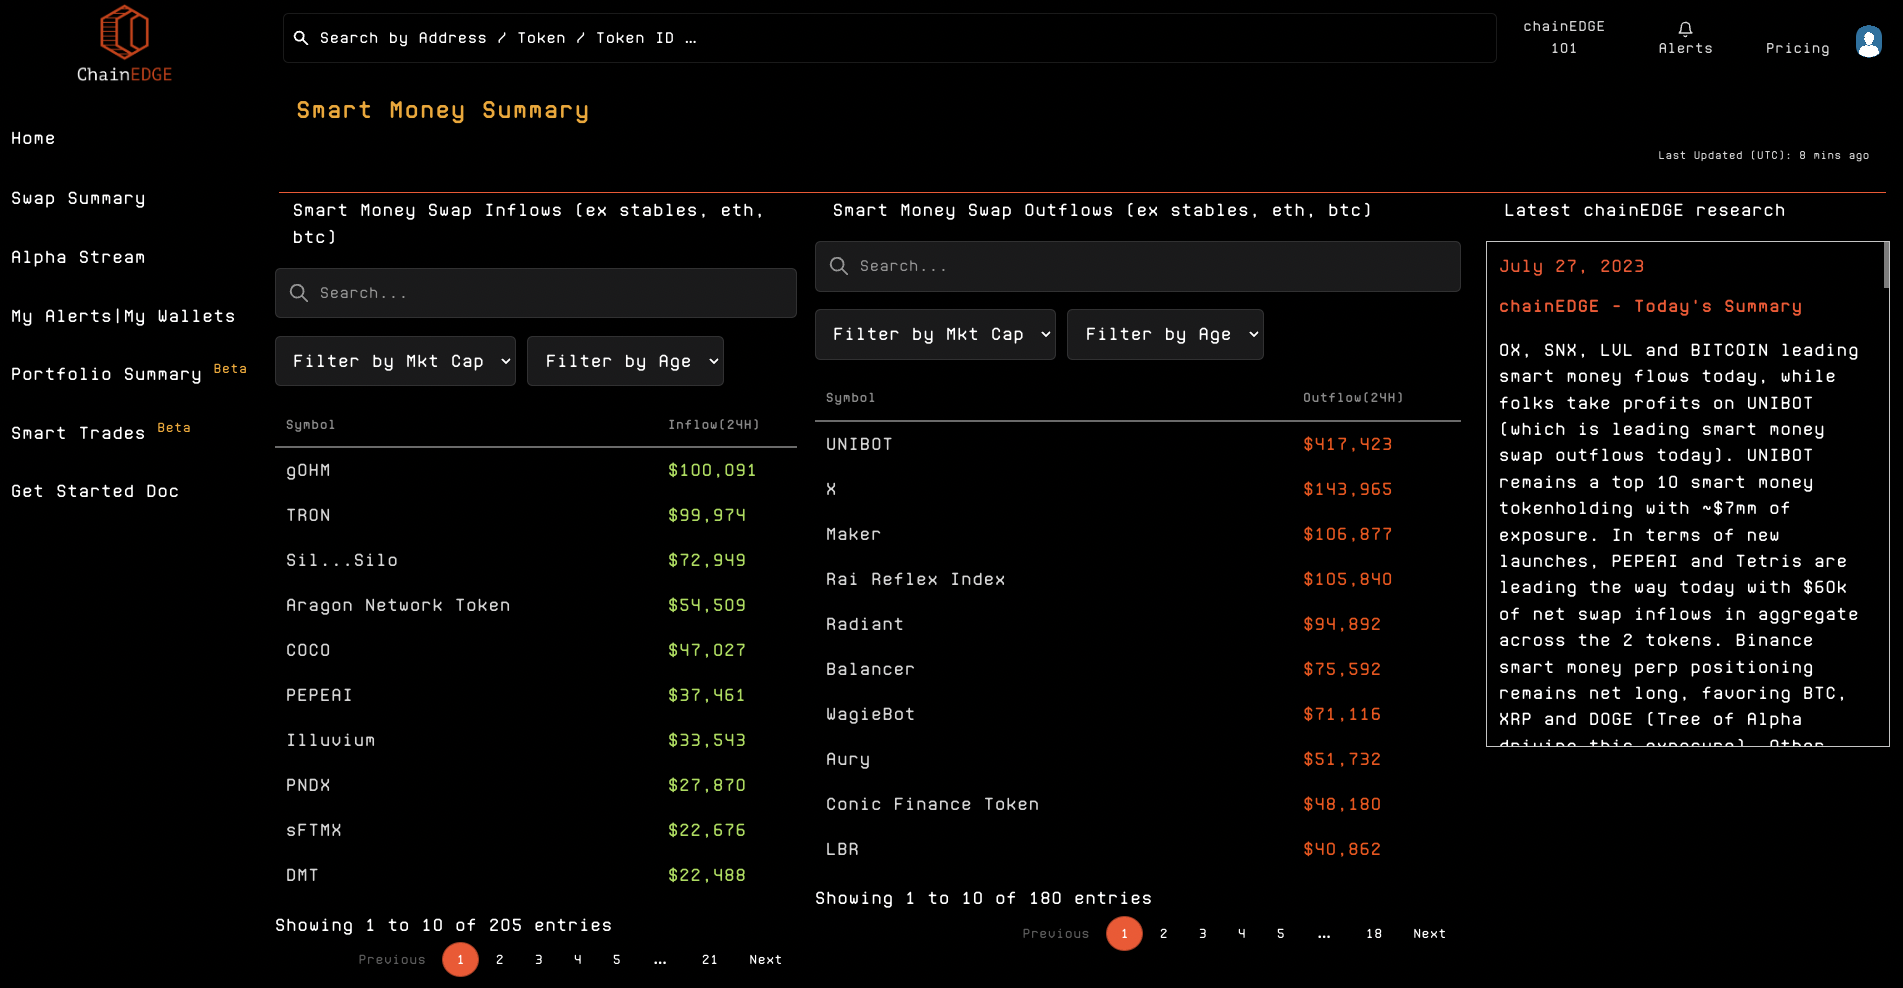Select the Aury outflow row
The width and height of the screenshot is (1903, 988).
[x=1138, y=759]
